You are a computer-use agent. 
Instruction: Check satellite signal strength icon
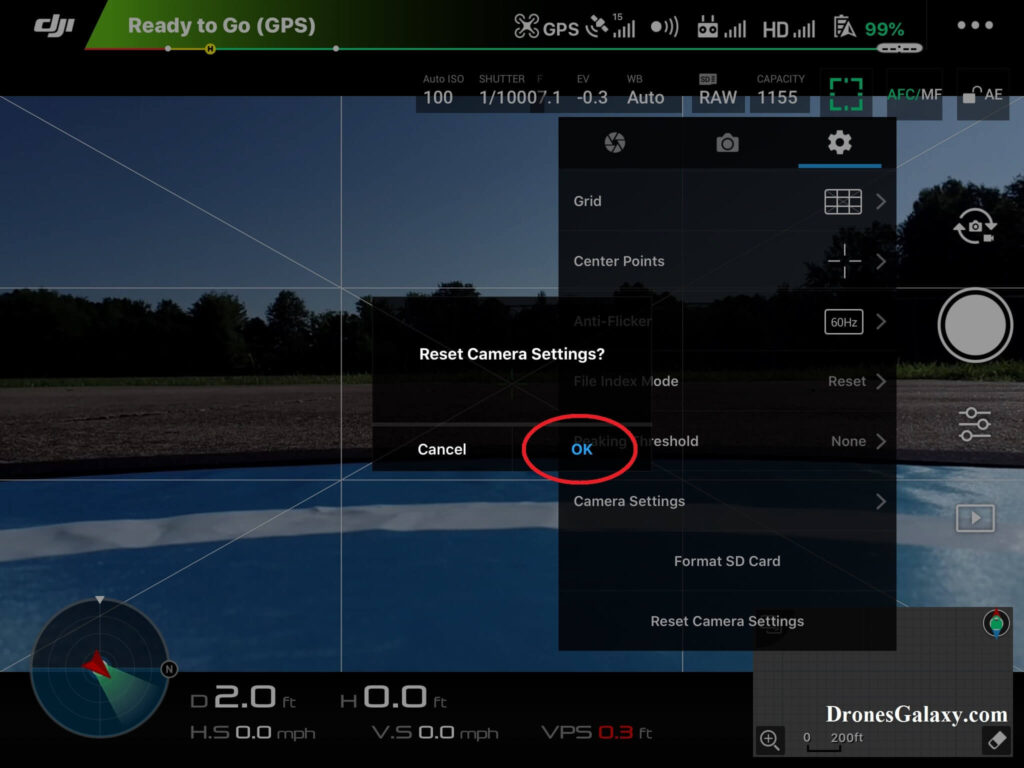tap(611, 25)
